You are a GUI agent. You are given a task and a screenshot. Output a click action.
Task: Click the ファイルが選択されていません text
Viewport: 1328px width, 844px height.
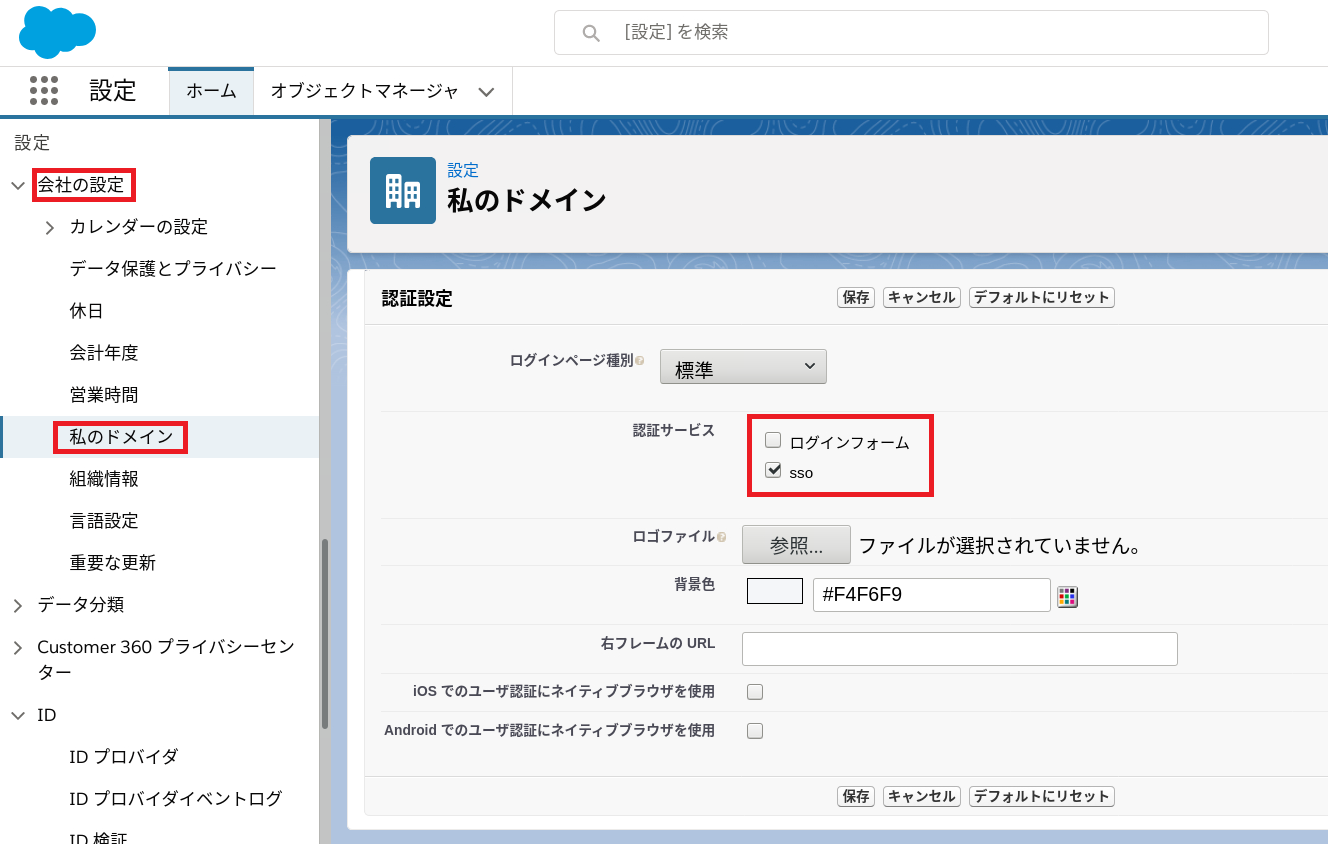coord(1000,546)
